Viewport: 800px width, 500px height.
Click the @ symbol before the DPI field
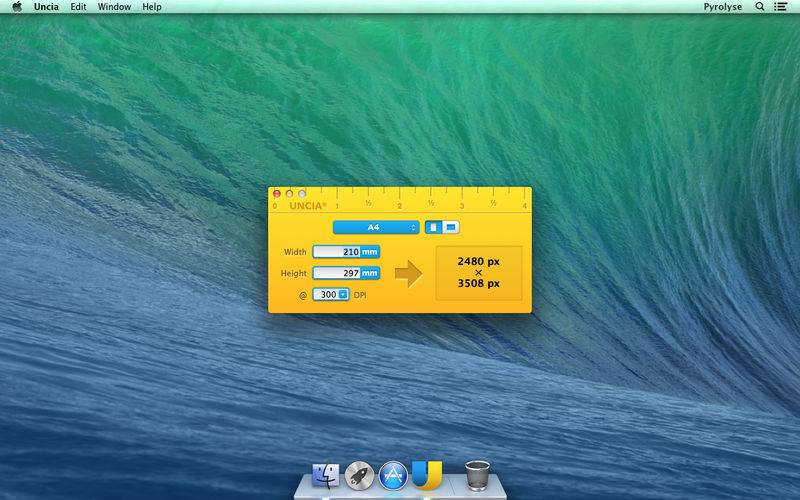(x=303, y=295)
